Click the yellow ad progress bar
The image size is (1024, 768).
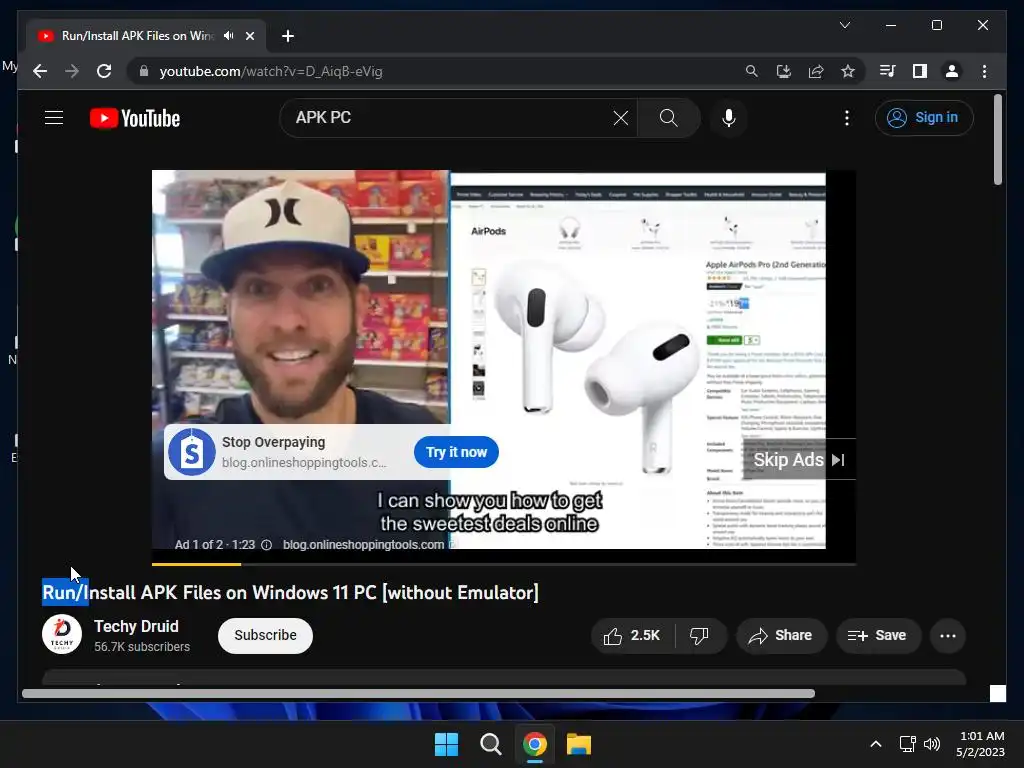click(x=196, y=563)
